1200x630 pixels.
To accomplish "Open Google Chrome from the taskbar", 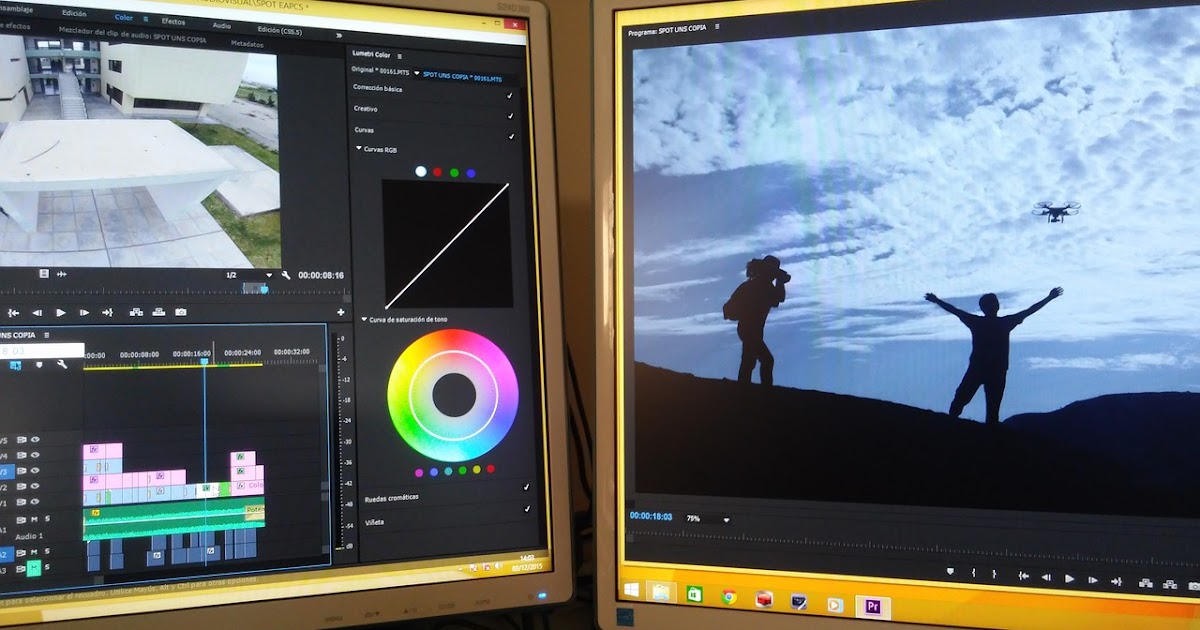I will 729,597.
